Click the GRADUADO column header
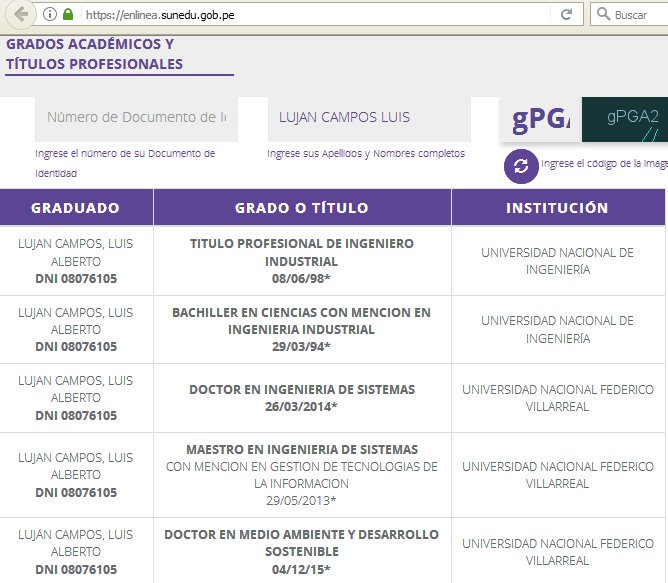The height and width of the screenshot is (583, 668). (x=75, y=208)
